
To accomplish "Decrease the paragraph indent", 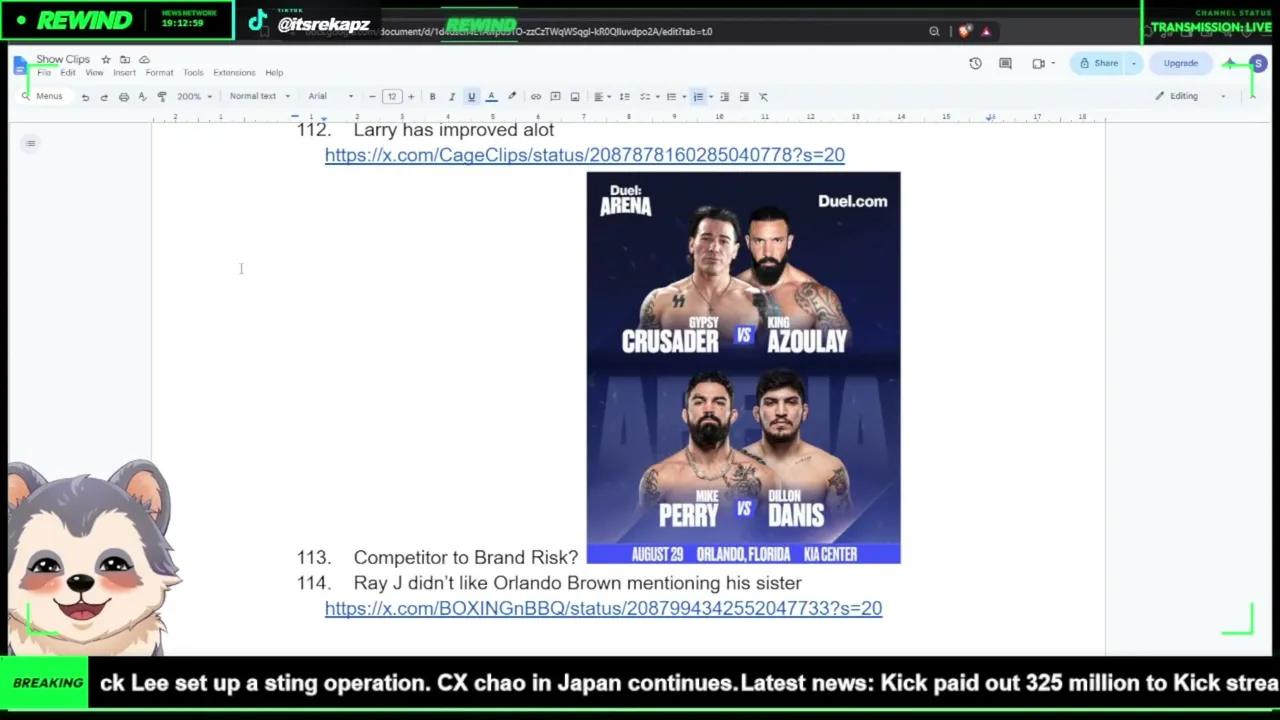I will tap(725, 97).
